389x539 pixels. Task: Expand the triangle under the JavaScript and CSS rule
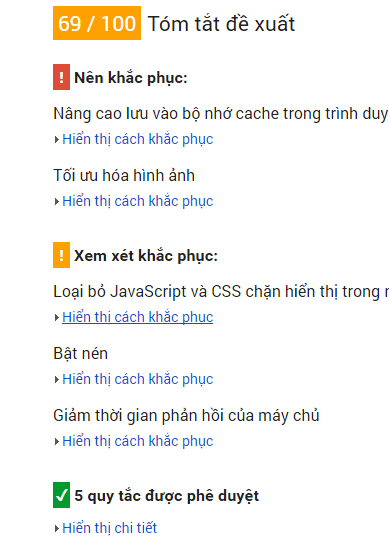(57, 318)
